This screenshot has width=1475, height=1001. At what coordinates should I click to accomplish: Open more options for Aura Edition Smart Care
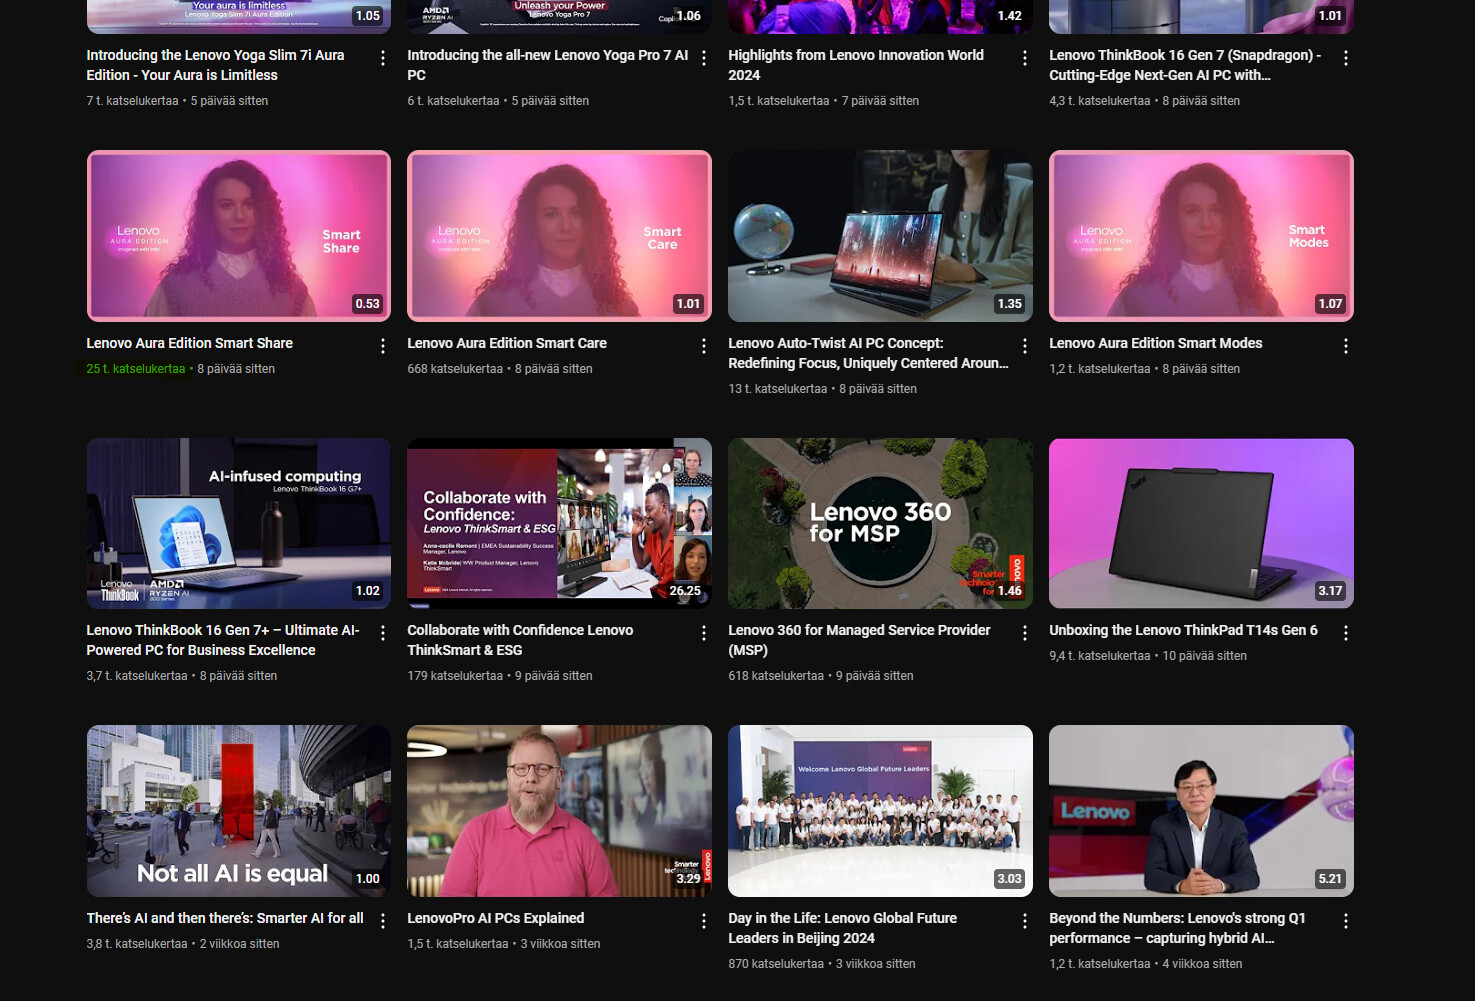click(704, 346)
